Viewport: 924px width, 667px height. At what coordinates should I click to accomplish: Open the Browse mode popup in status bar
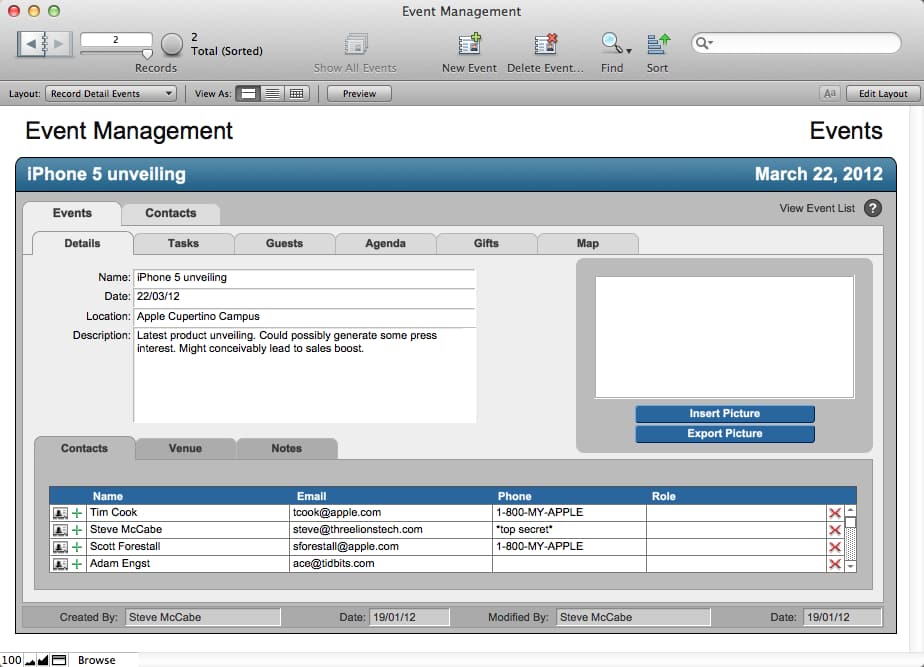point(96,660)
